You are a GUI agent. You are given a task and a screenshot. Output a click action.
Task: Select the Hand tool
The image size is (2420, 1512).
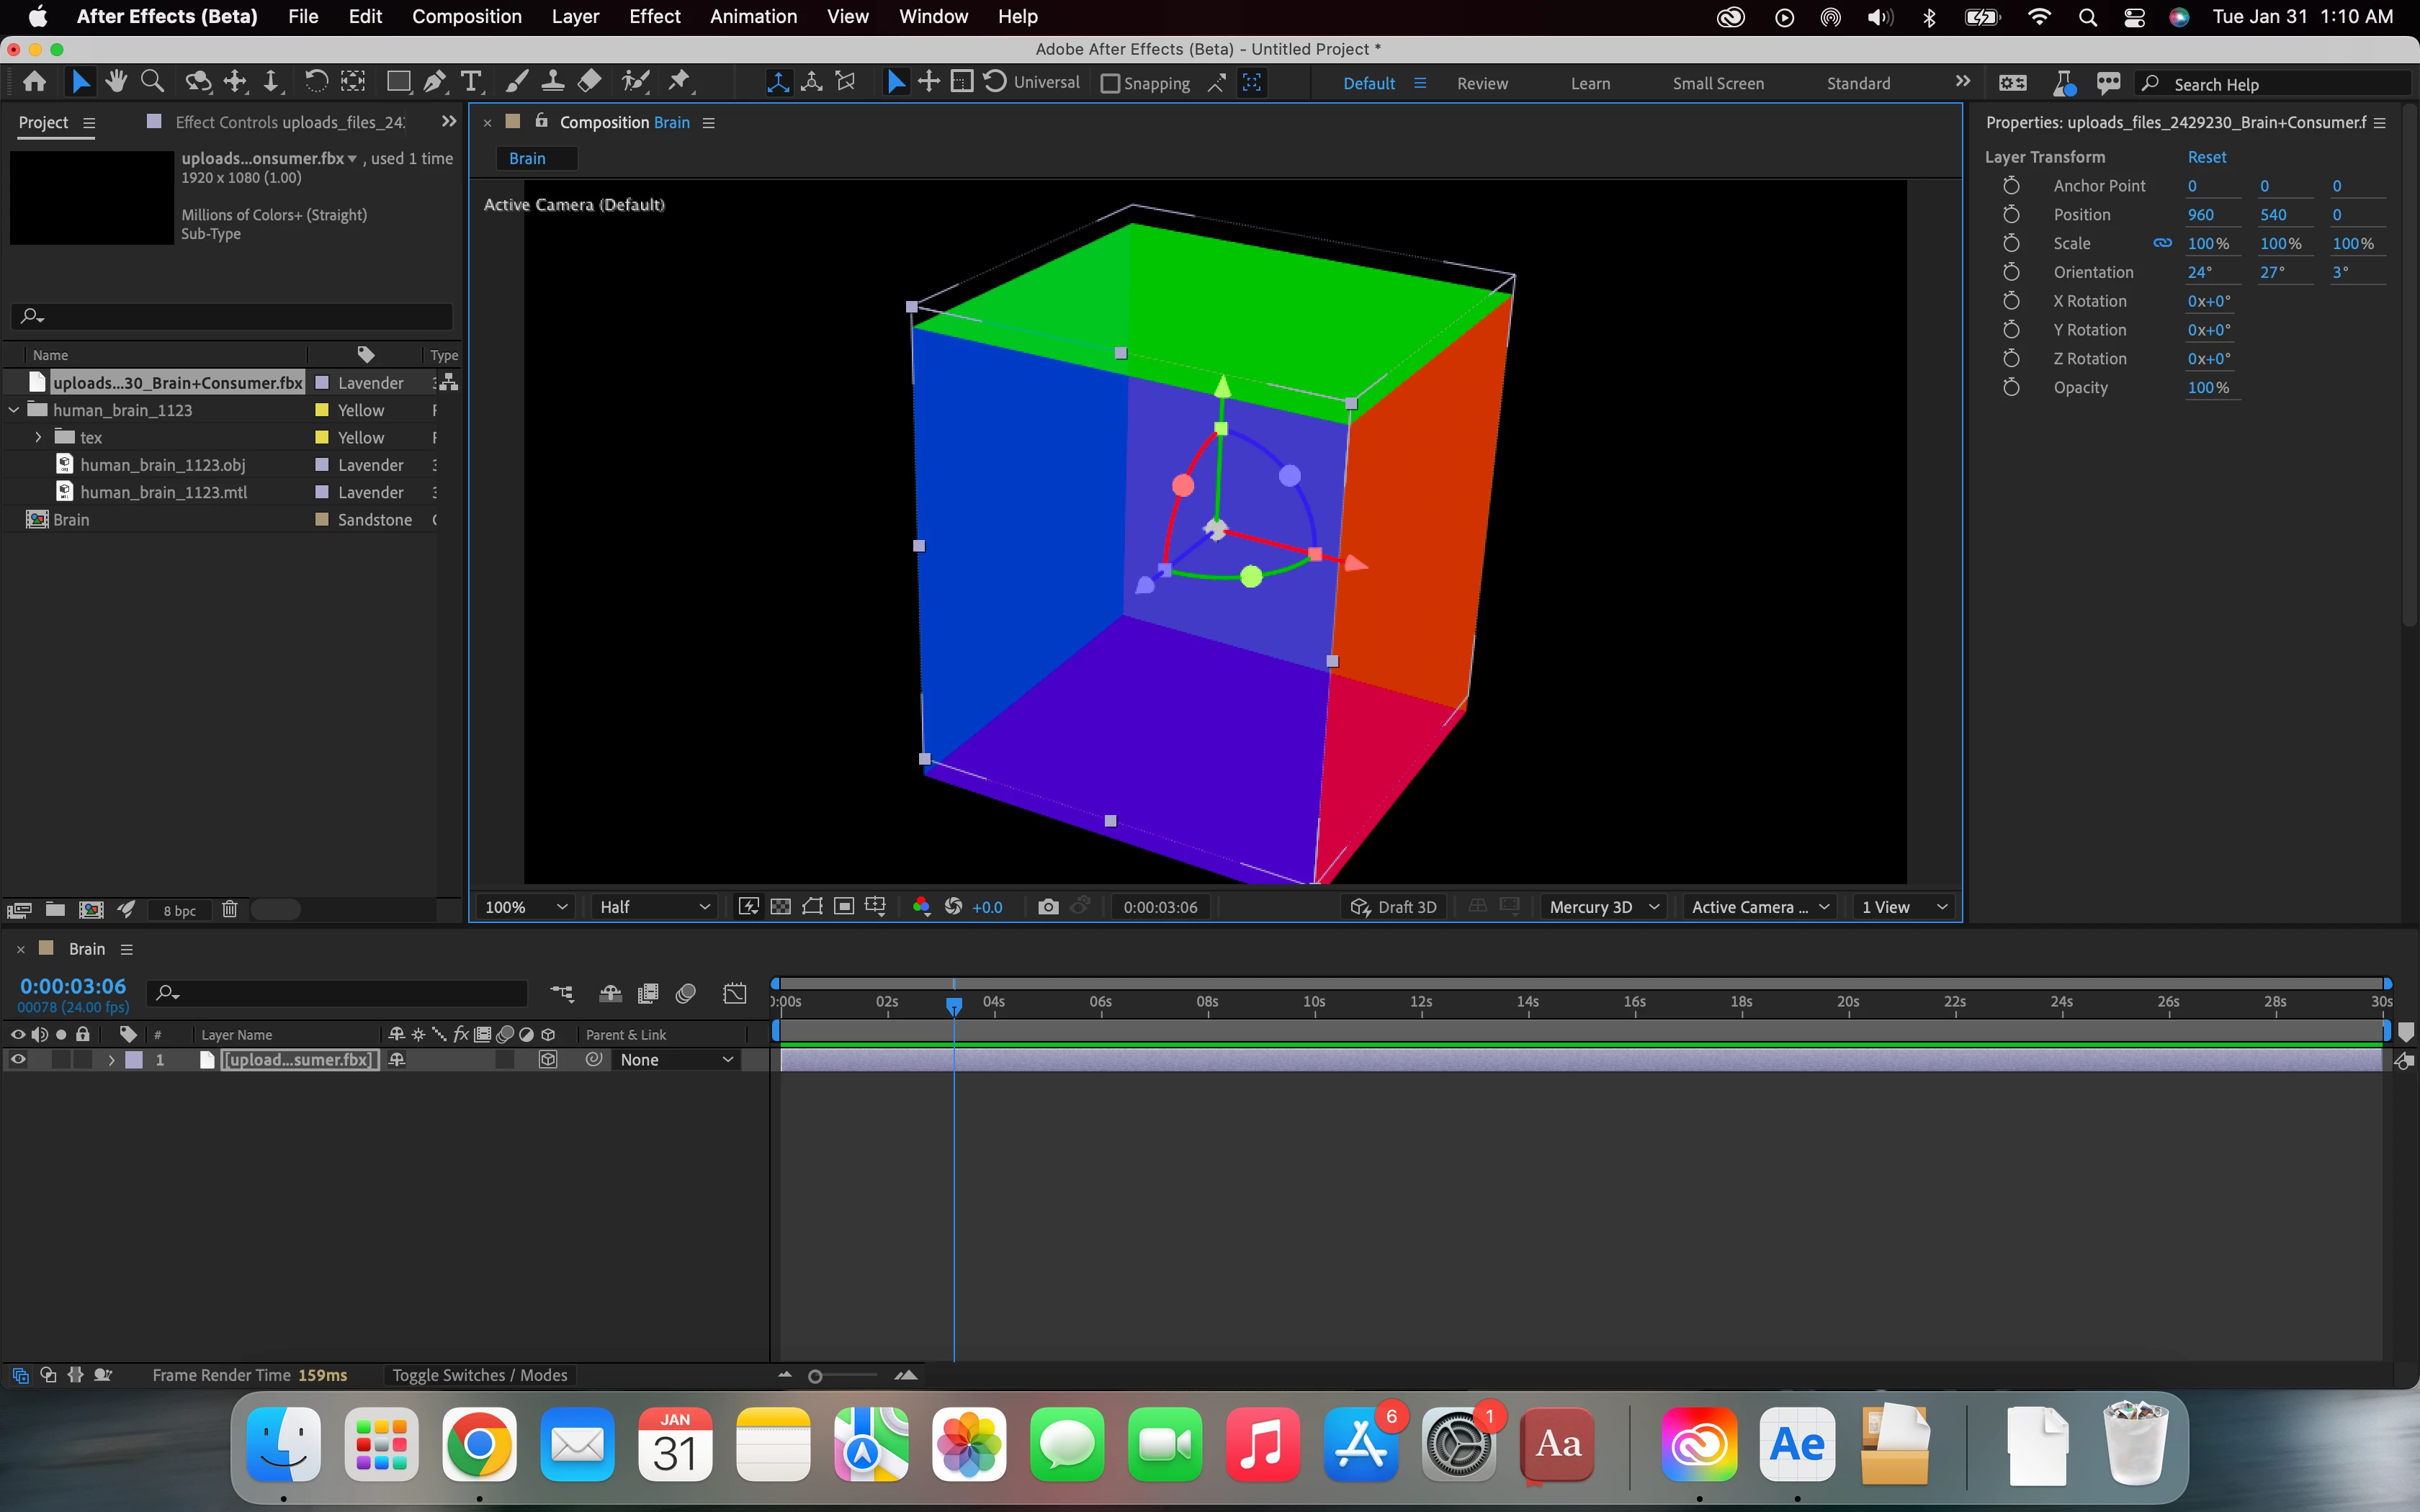(116, 82)
